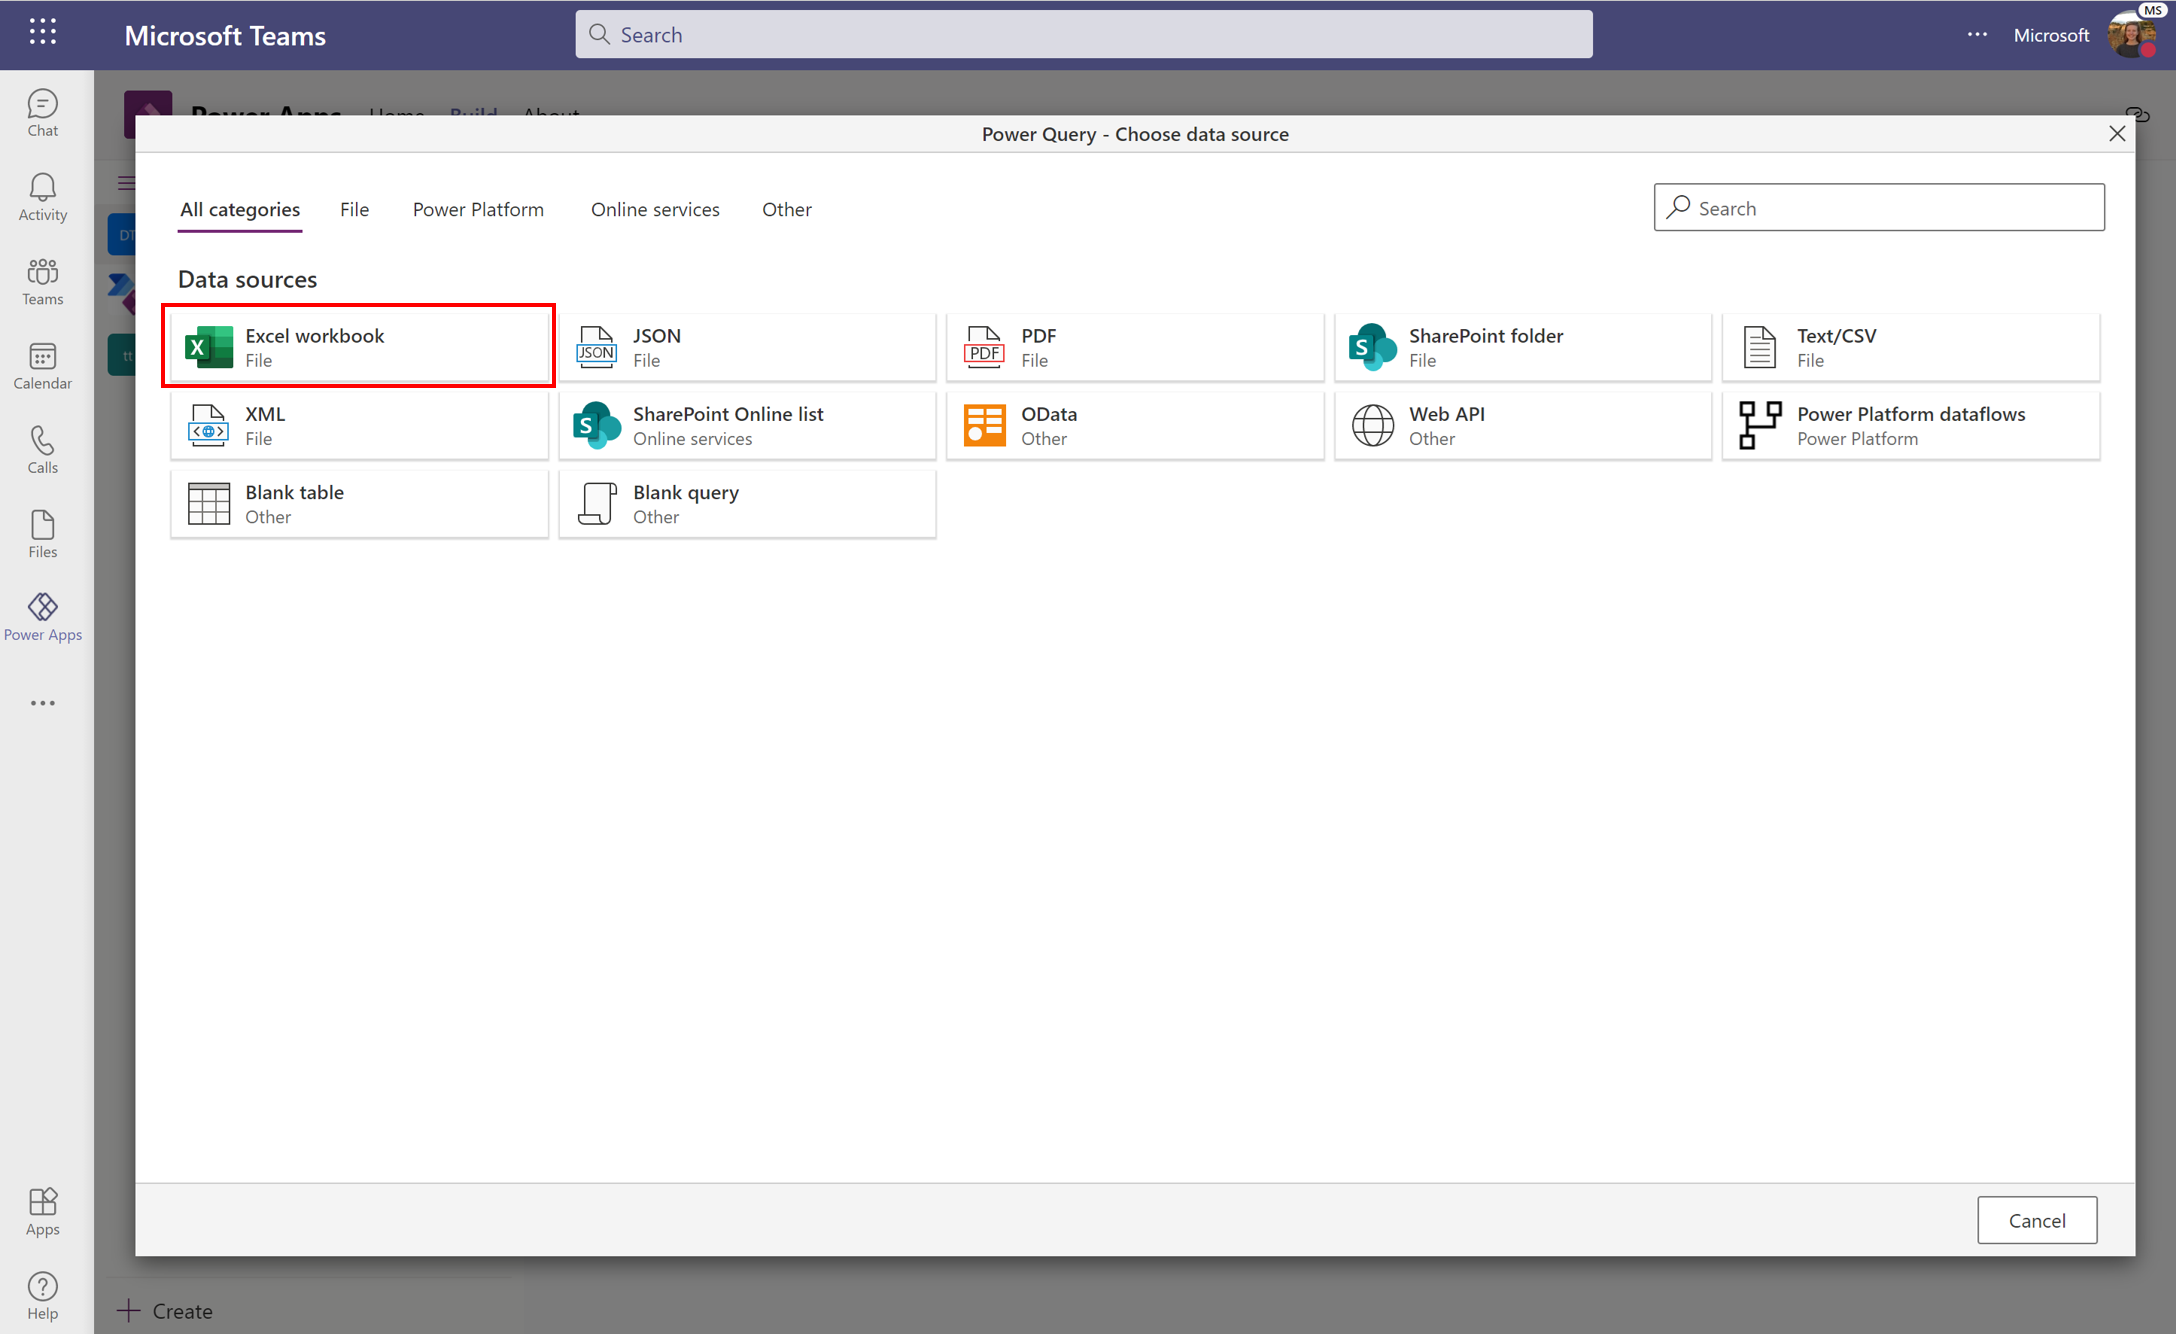Image resolution: width=2176 pixels, height=1334 pixels.
Task: Switch to File category tab
Action: pyautogui.click(x=353, y=208)
